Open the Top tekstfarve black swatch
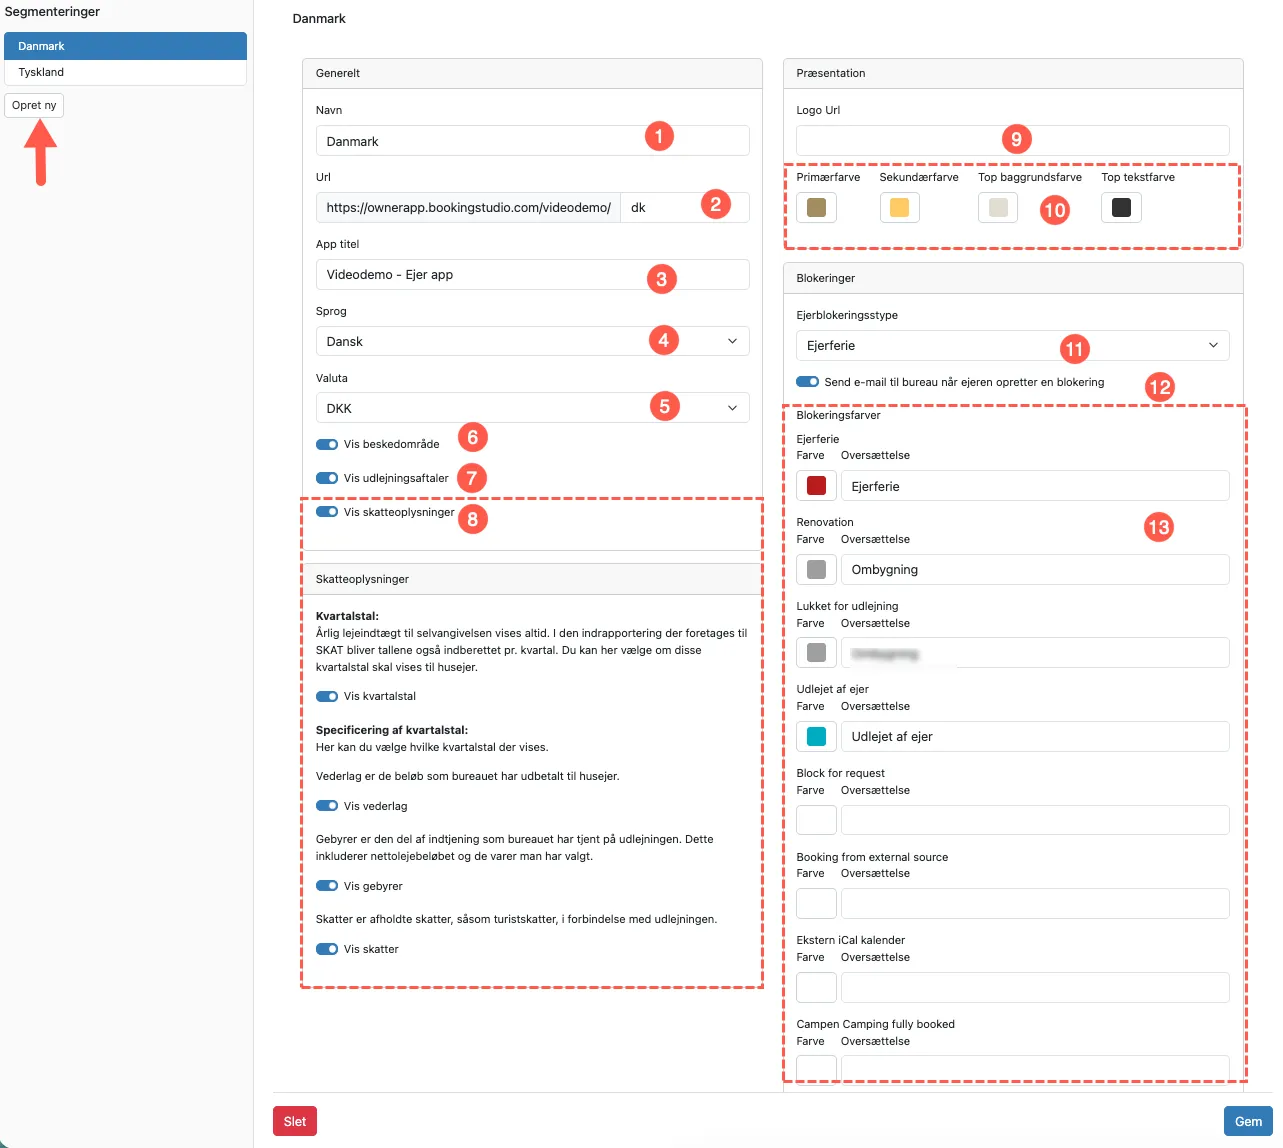 coord(1121,207)
